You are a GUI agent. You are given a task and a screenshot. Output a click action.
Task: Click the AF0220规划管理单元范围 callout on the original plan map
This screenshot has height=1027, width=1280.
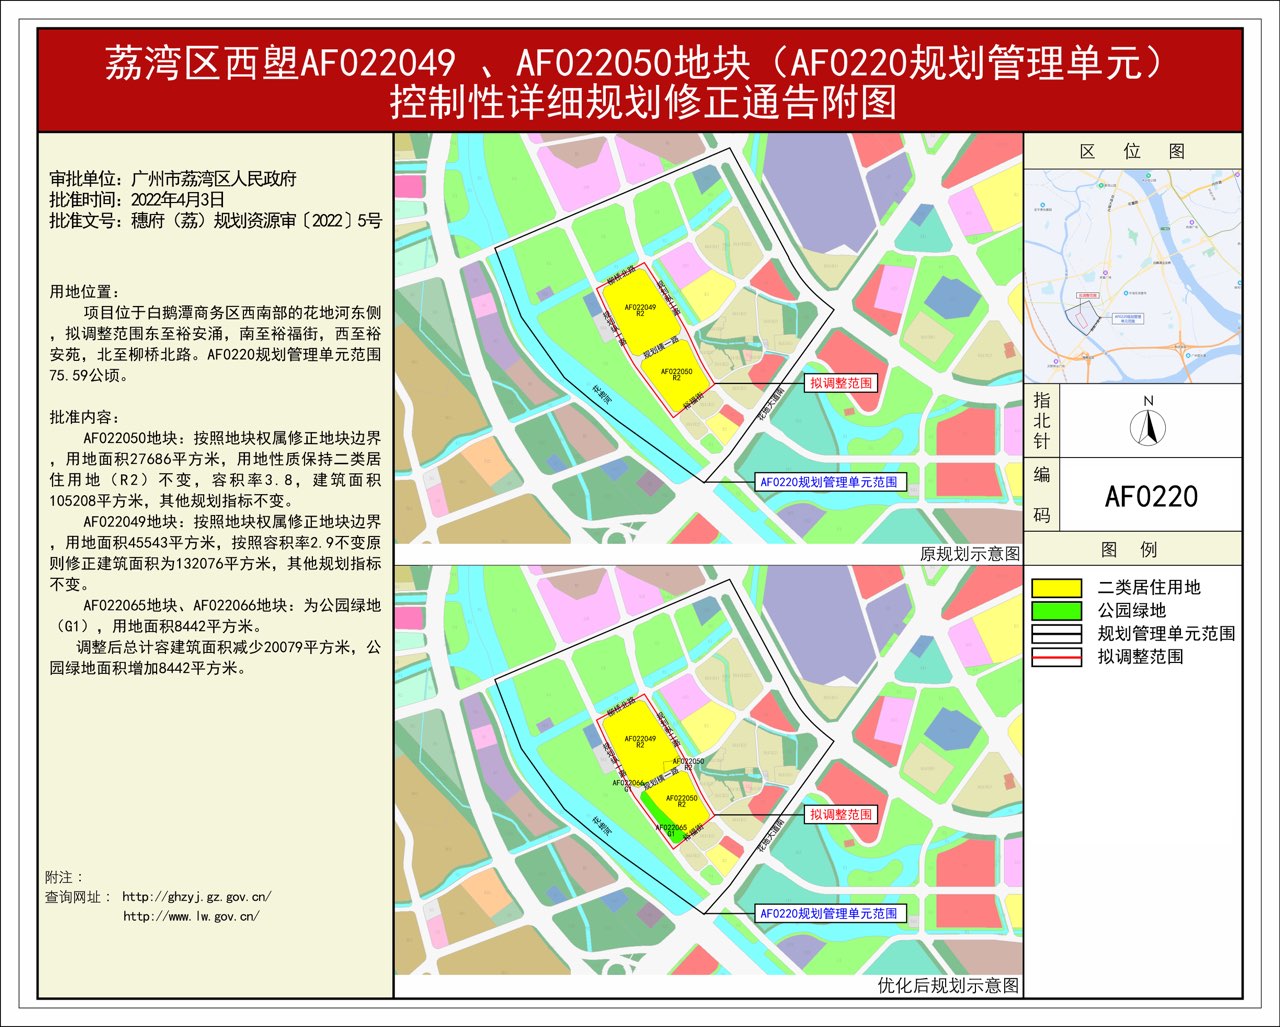pos(829,482)
